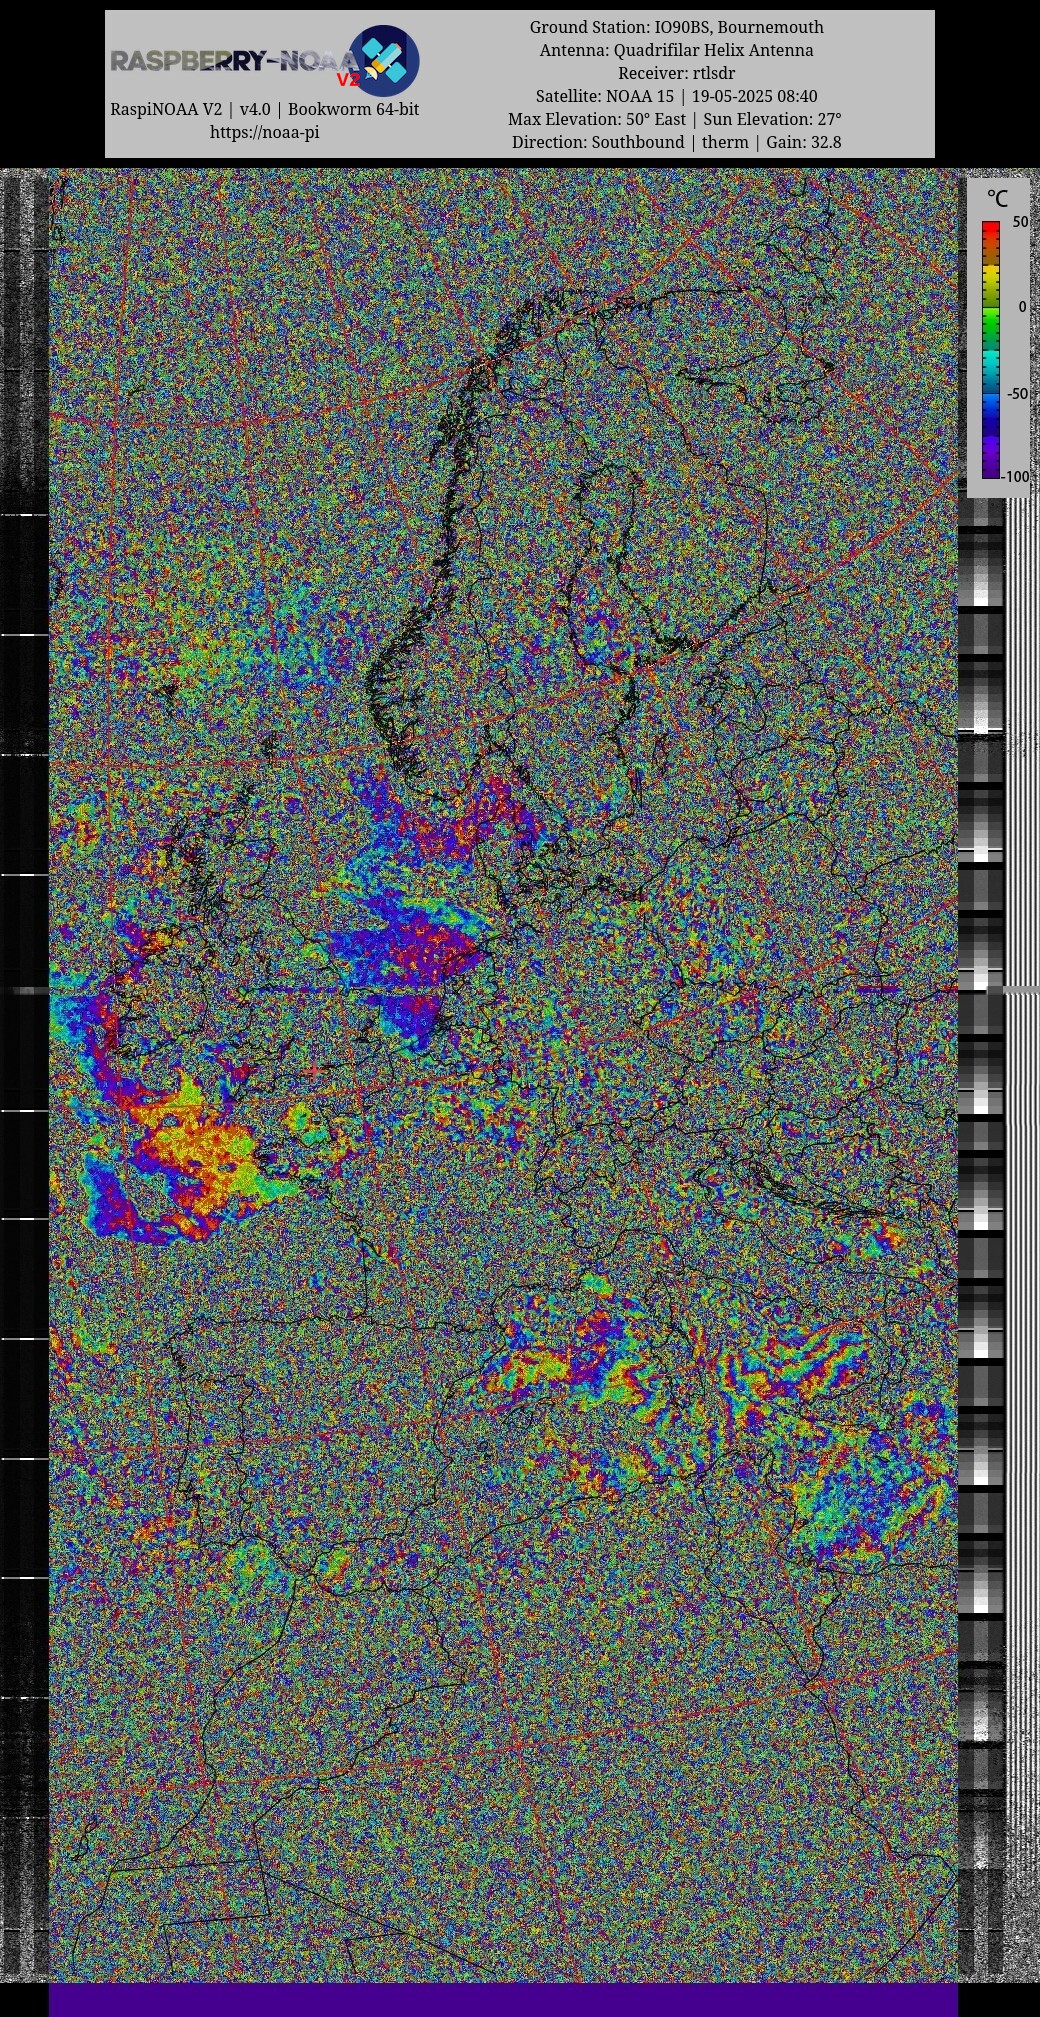Image resolution: width=1040 pixels, height=2017 pixels.
Task: Click the °C temperature legend label
Action: coord(997,199)
